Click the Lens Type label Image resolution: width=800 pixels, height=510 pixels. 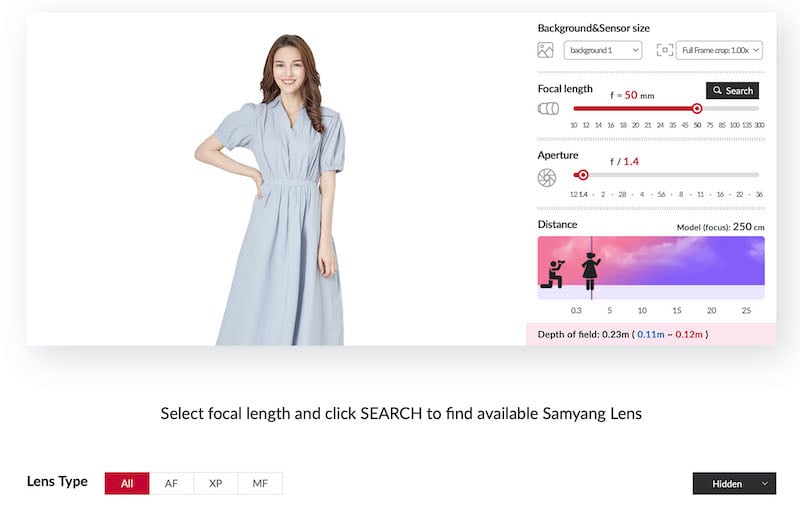57,481
